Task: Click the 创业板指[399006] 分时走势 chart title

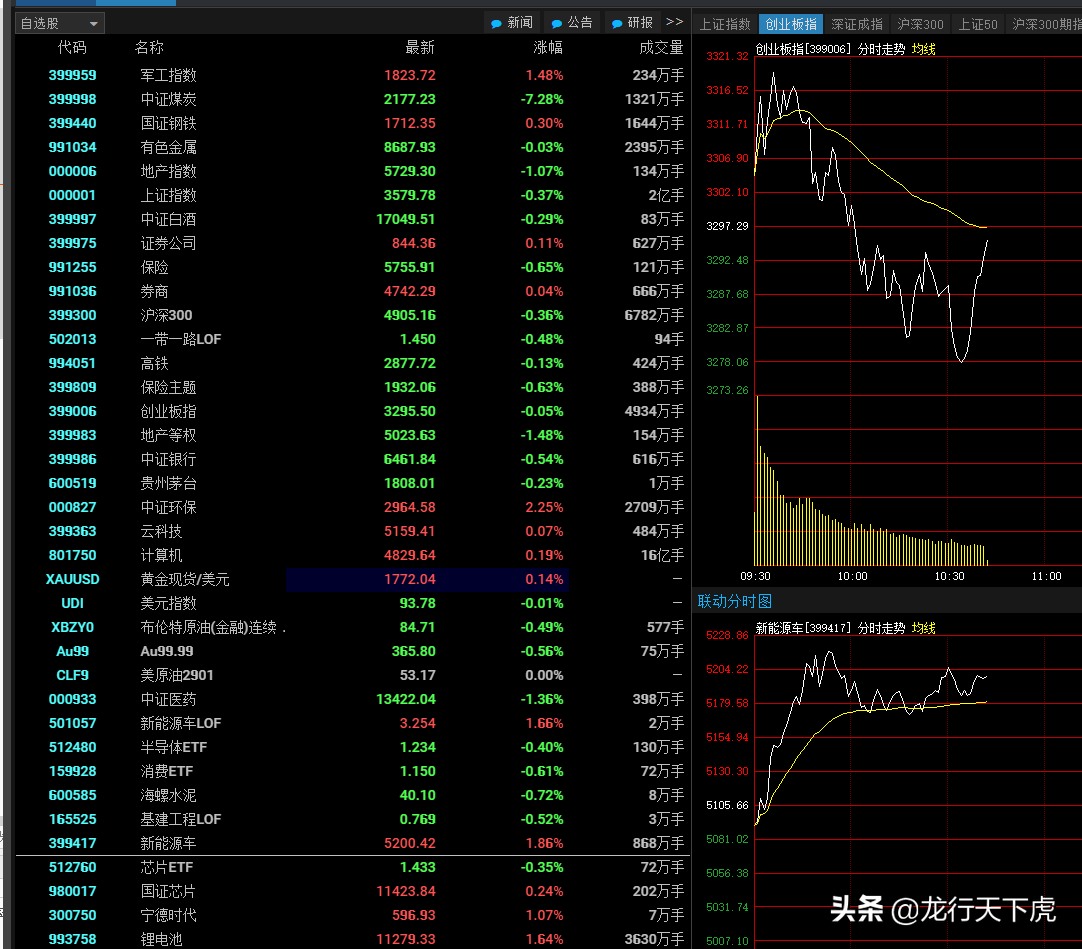Action: (x=830, y=49)
